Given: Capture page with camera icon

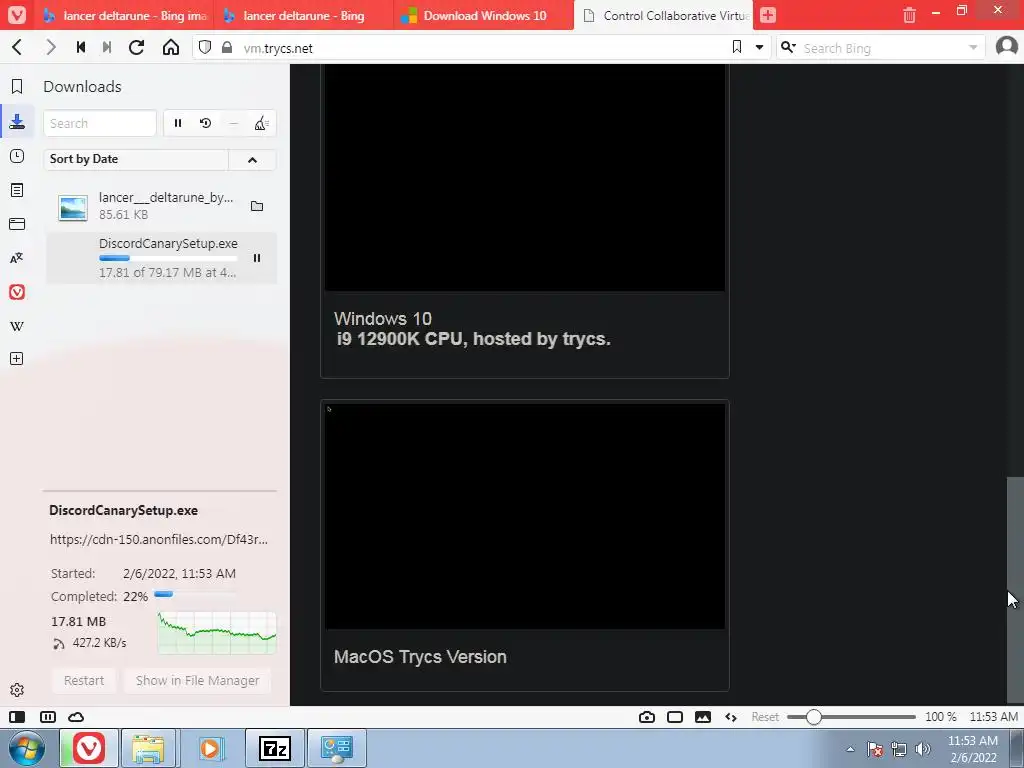Looking at the screenshot, I should (647, 716).
